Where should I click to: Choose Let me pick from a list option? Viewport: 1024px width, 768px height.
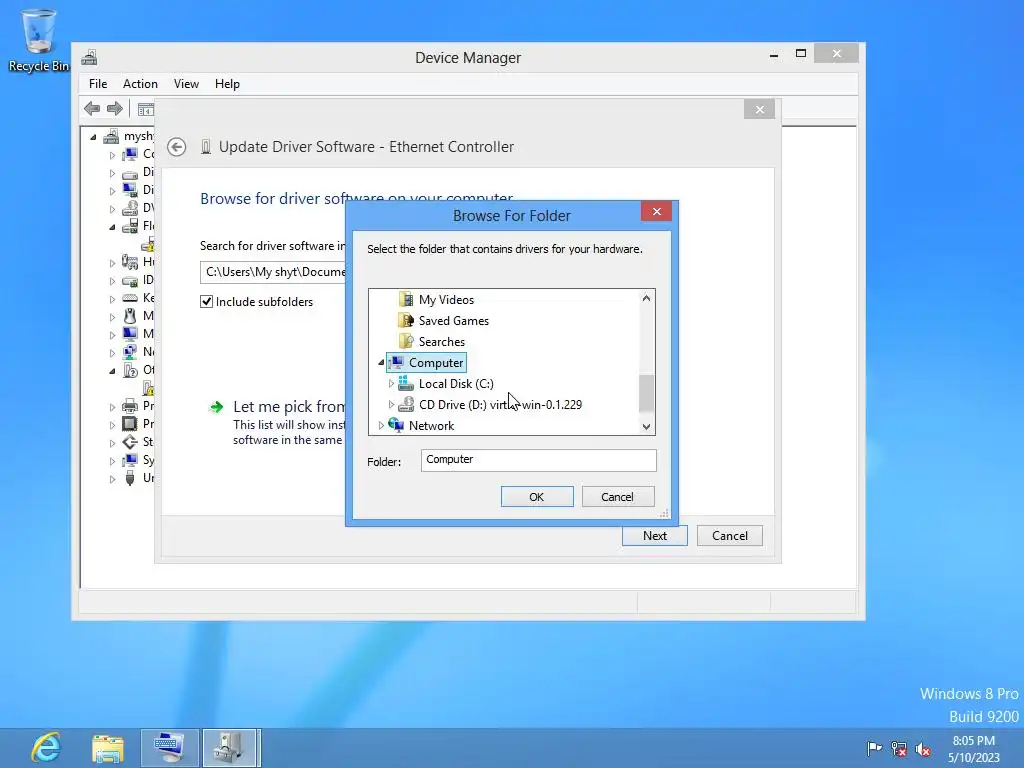[x=289, y=407]
